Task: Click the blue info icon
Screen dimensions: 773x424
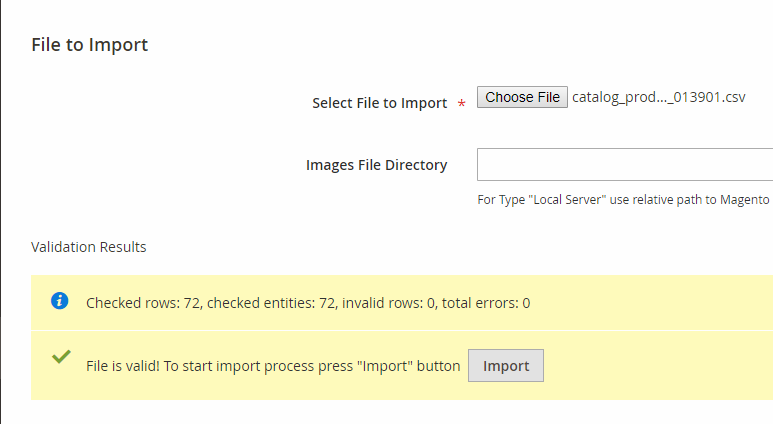Action: point(59,301)
